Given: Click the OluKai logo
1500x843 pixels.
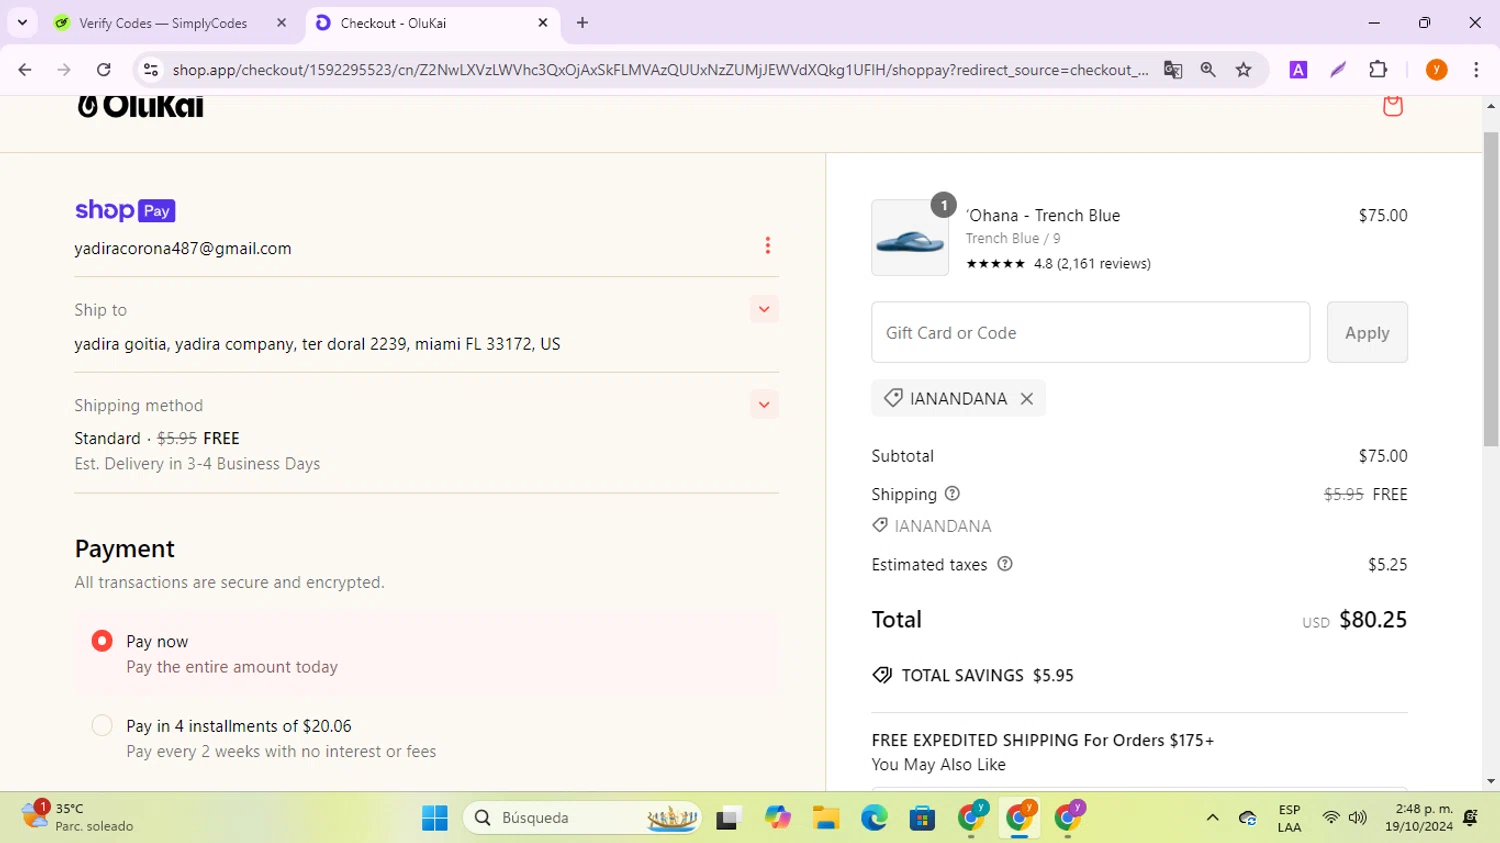Looking at the screenshot, I should click(x=141, y=106).
